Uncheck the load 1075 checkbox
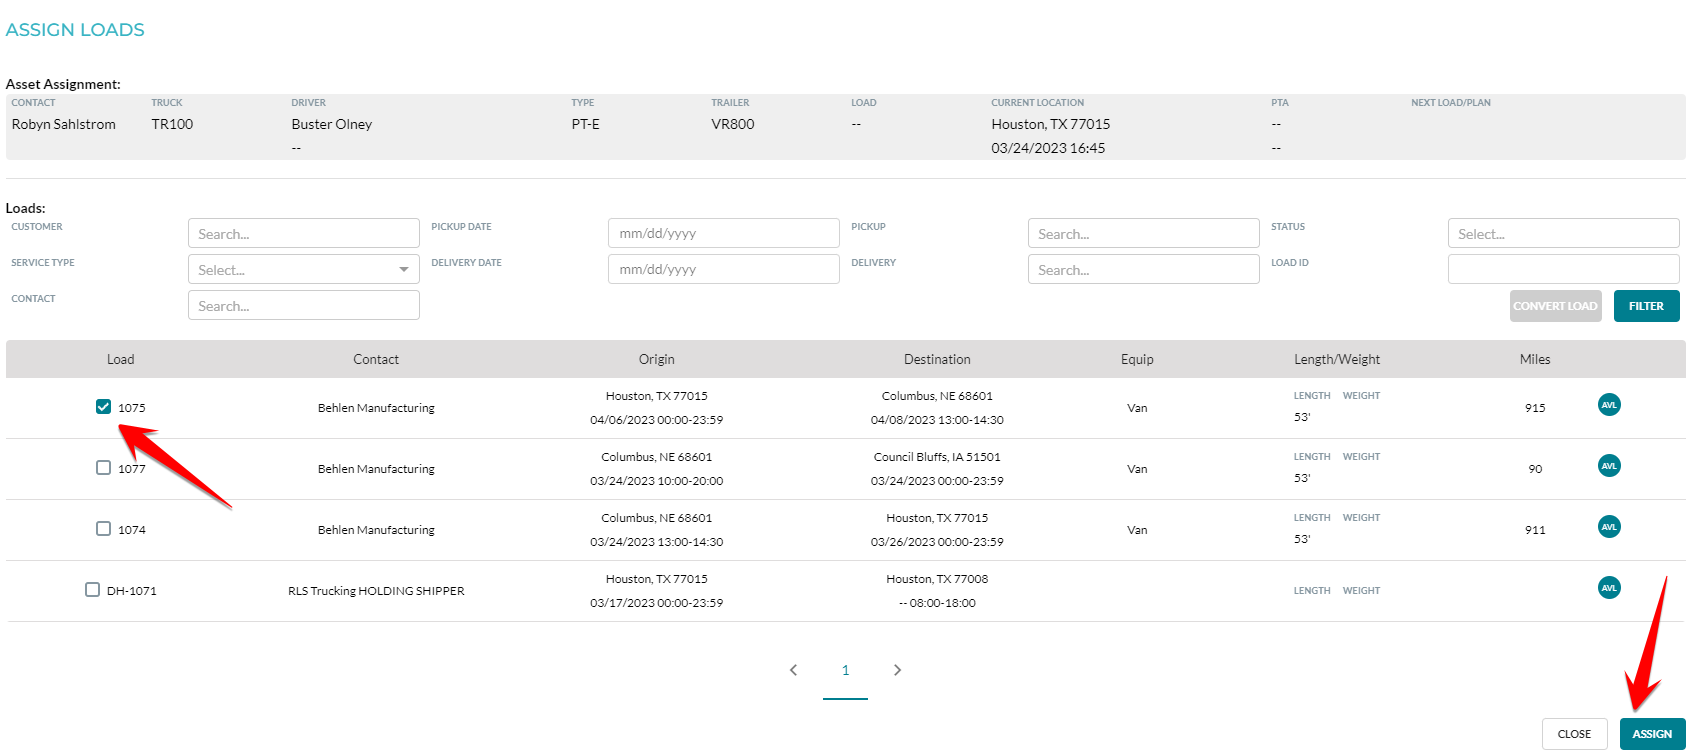Screen dimensions: 1696x755 pyautogui.click(x=103, y=406)
